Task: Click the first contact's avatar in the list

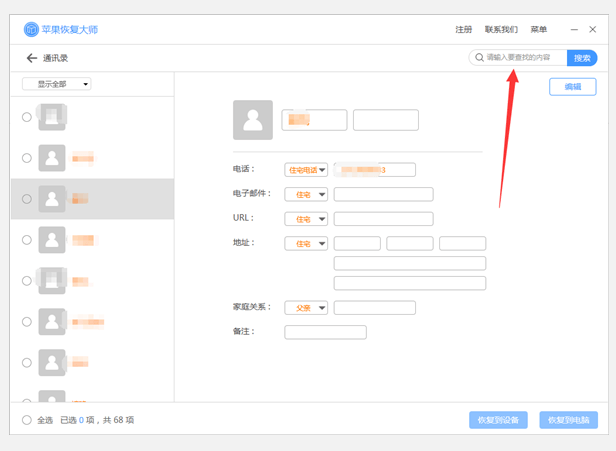Action: coord(52,117)
